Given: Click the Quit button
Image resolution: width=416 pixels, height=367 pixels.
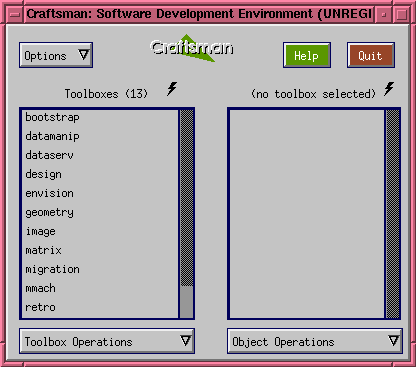Looking at the screenshot, I should pyautogui.click(x=371, y=55).
